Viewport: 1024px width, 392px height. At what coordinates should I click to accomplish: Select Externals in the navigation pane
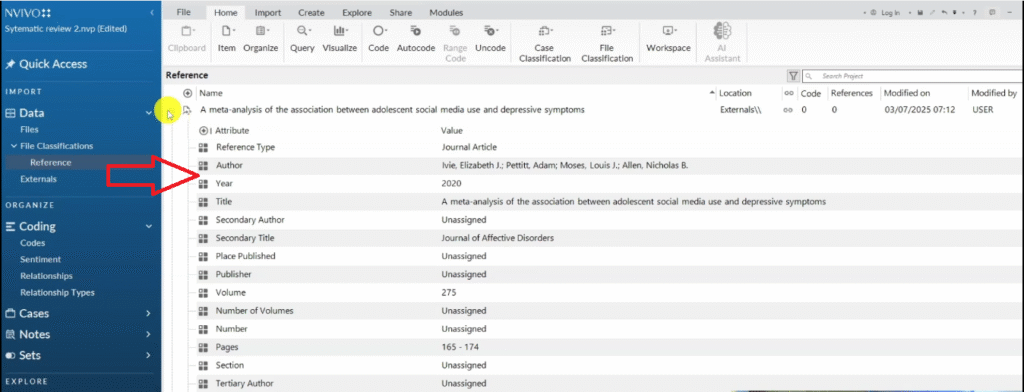[x=39, y=179]
